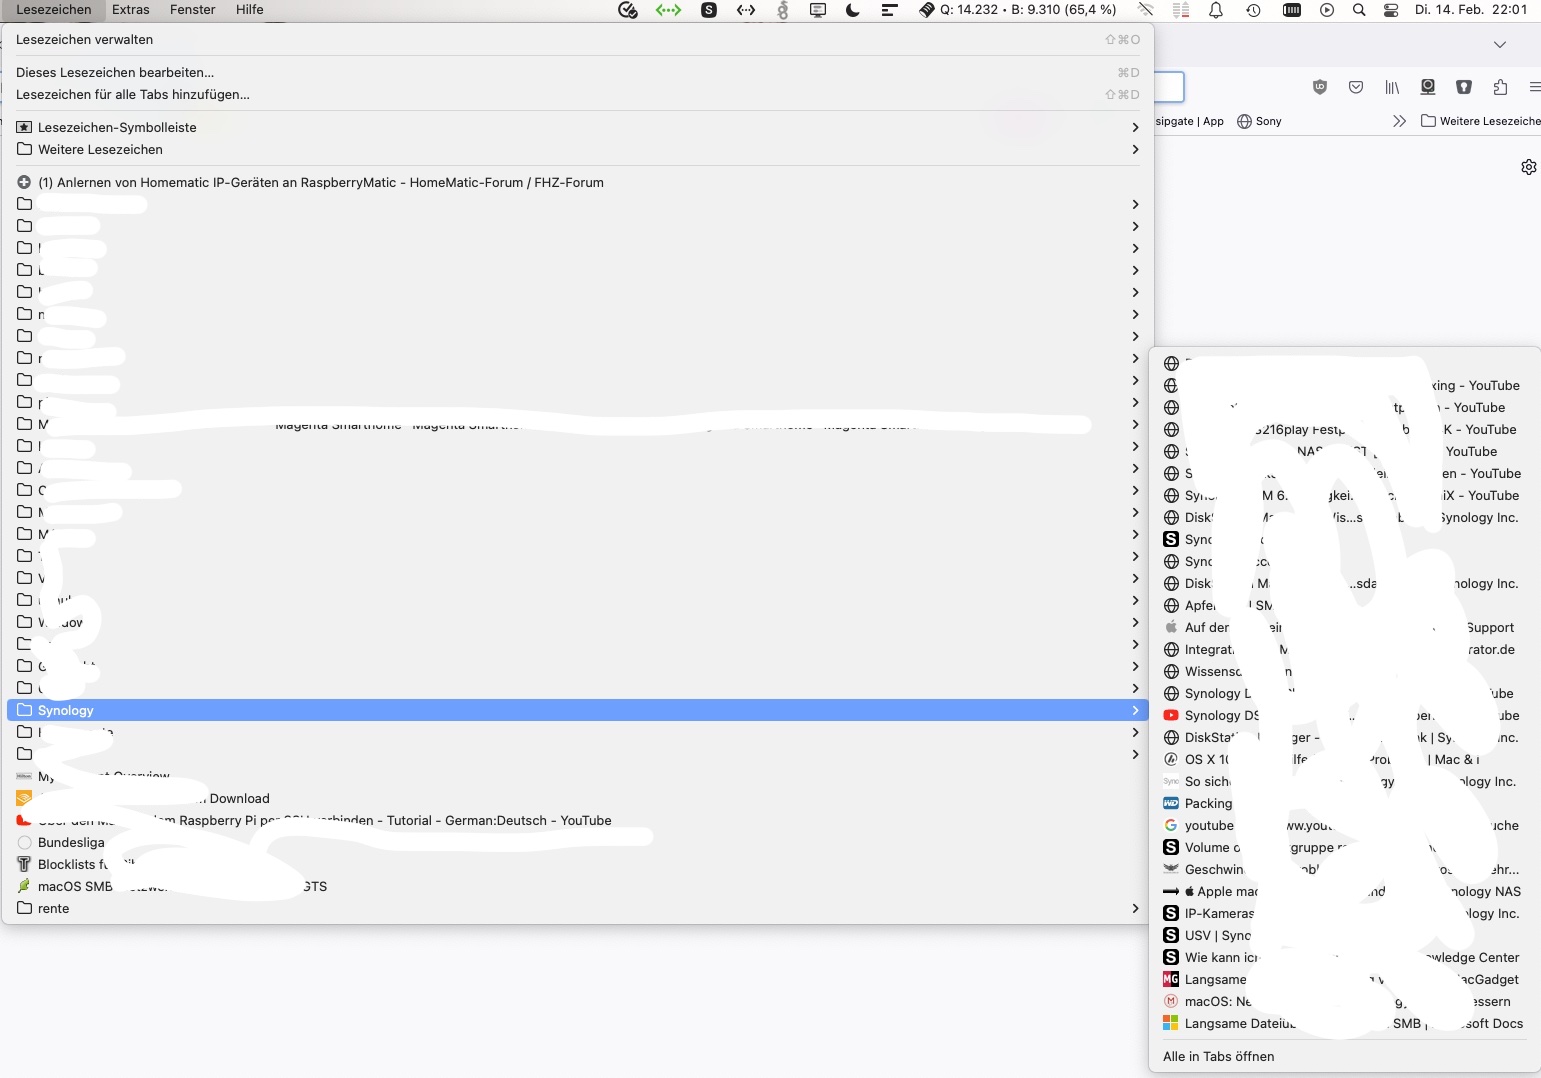Viewport: 1541px width, 1078px height.
Task: Open macOS Spotlight search icon
Action: pos(1358,10)
